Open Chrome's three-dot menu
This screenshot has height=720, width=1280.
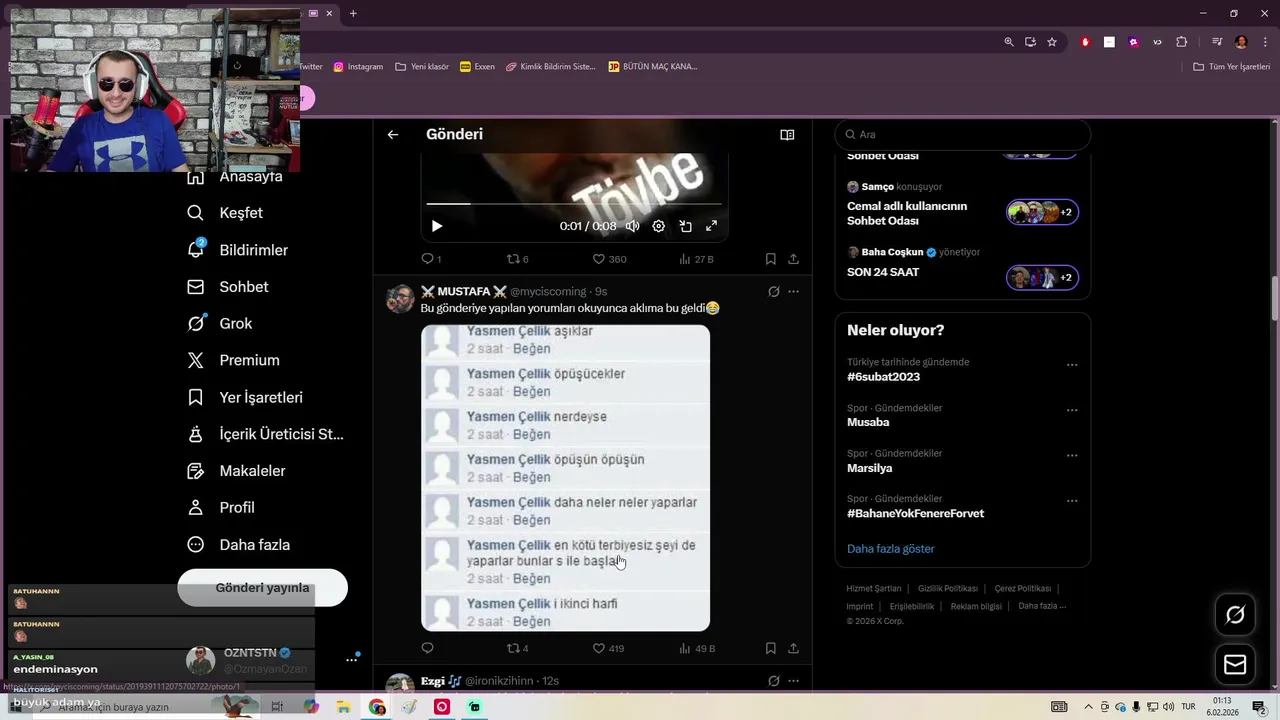pos(1265,42)
